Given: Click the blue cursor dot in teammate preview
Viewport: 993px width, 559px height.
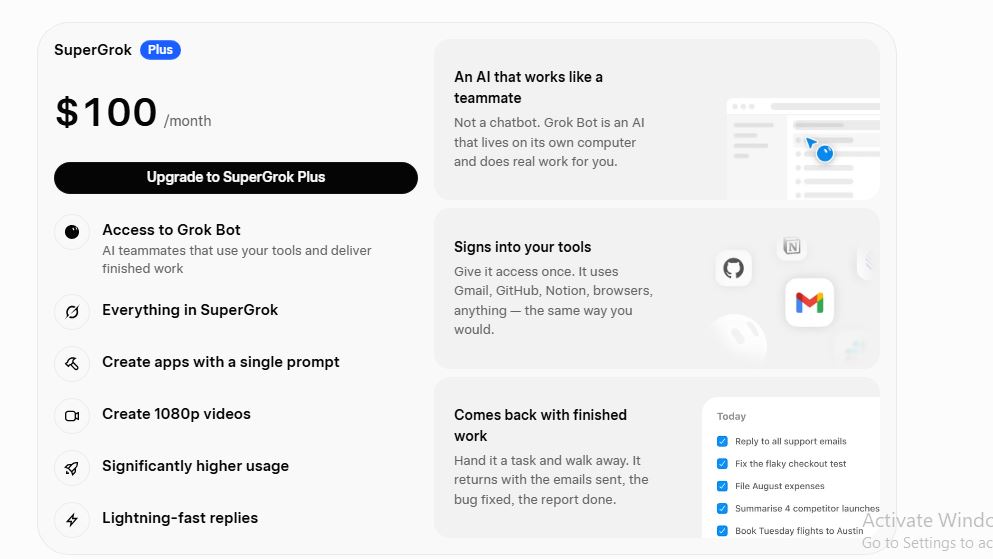Looking at the screenshot, I should tap(825, 153).
